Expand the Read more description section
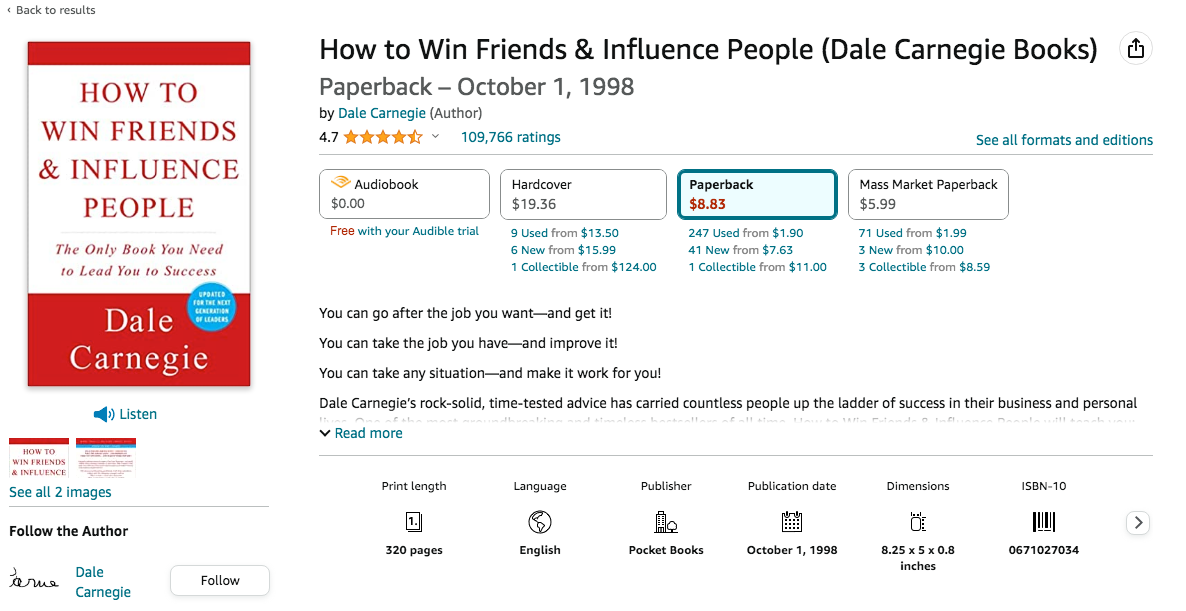This screenshot has width=1186, height=611. pos(362,432)
